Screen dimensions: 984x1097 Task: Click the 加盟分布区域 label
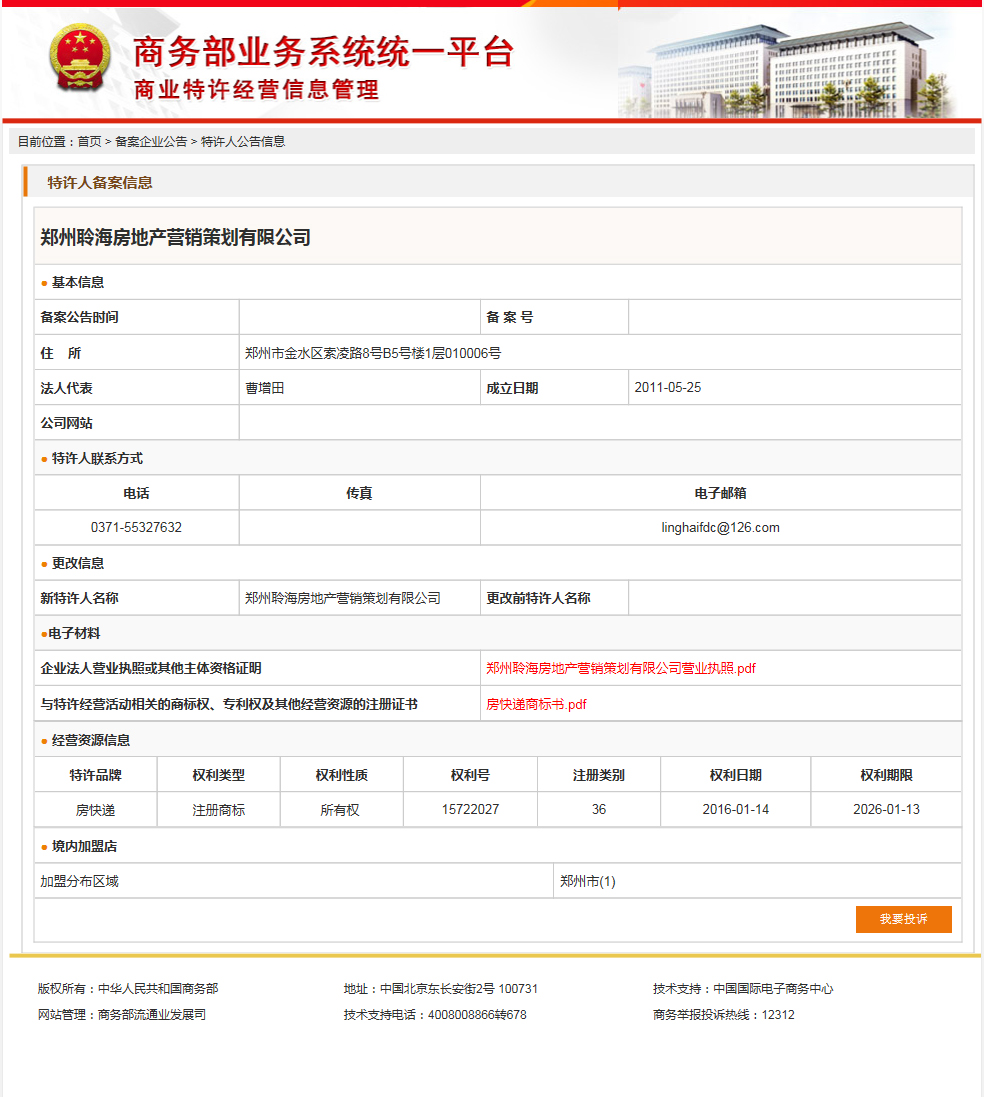click(79, 882)
